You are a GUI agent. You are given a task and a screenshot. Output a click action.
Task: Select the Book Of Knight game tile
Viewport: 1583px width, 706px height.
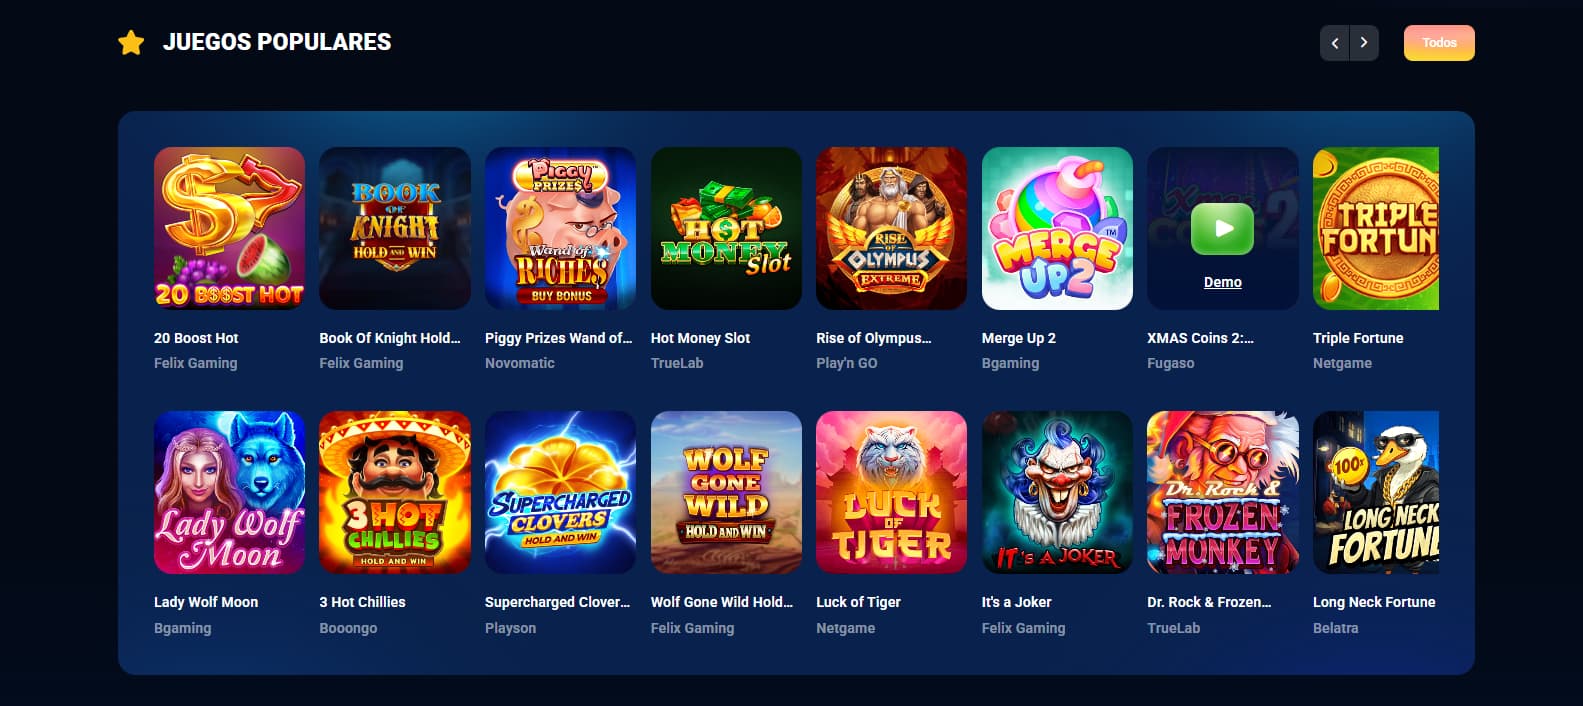(395, 228)
